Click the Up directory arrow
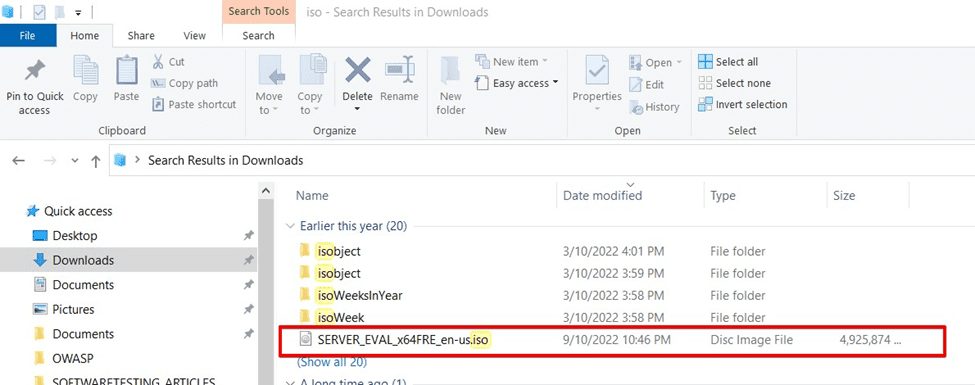Screen dimensions: 975x385 pos(95,161)
